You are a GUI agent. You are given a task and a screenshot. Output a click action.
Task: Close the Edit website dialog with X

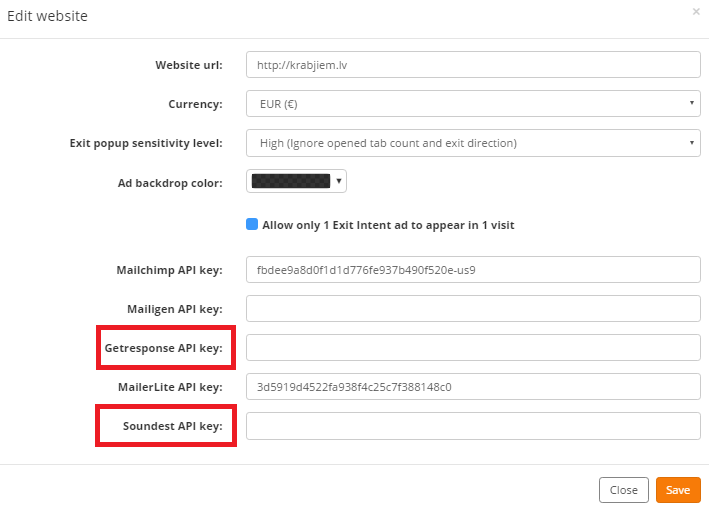[696, 12]
